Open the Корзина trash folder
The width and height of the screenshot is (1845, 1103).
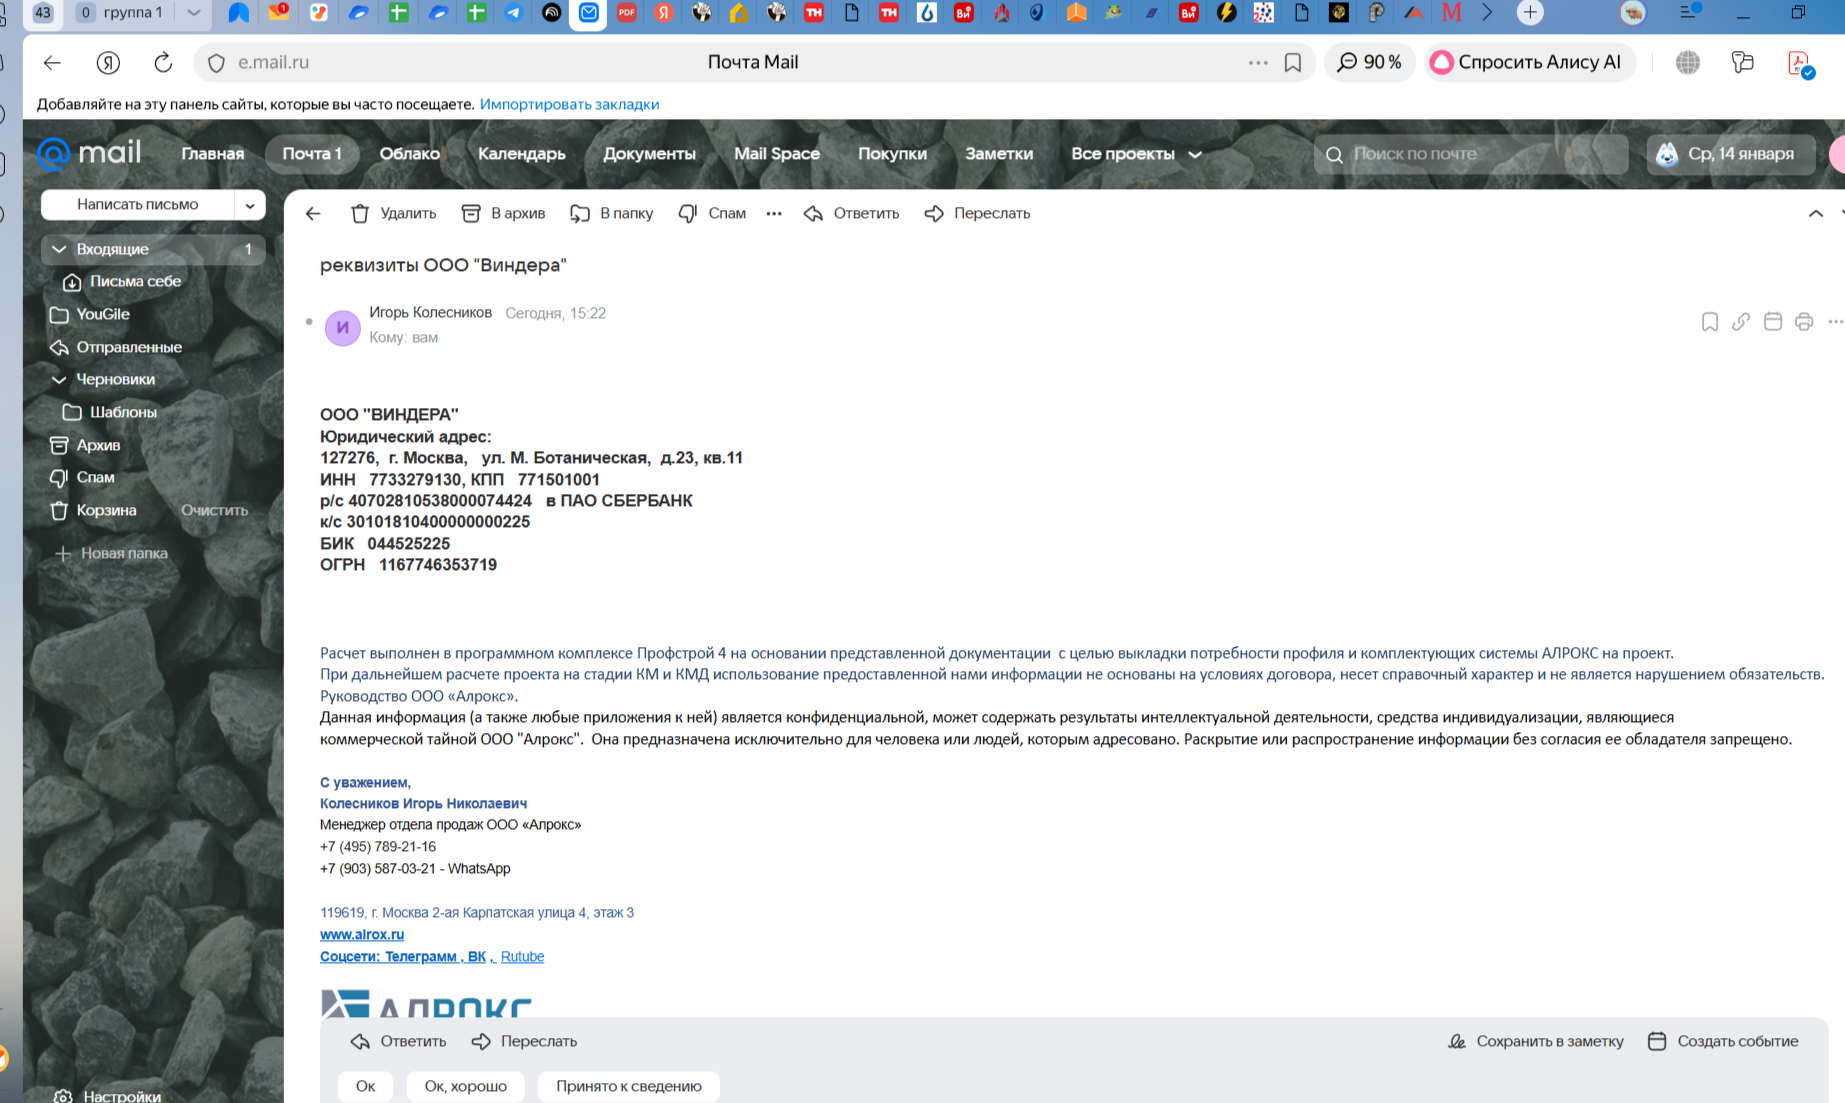click(106, 510)
